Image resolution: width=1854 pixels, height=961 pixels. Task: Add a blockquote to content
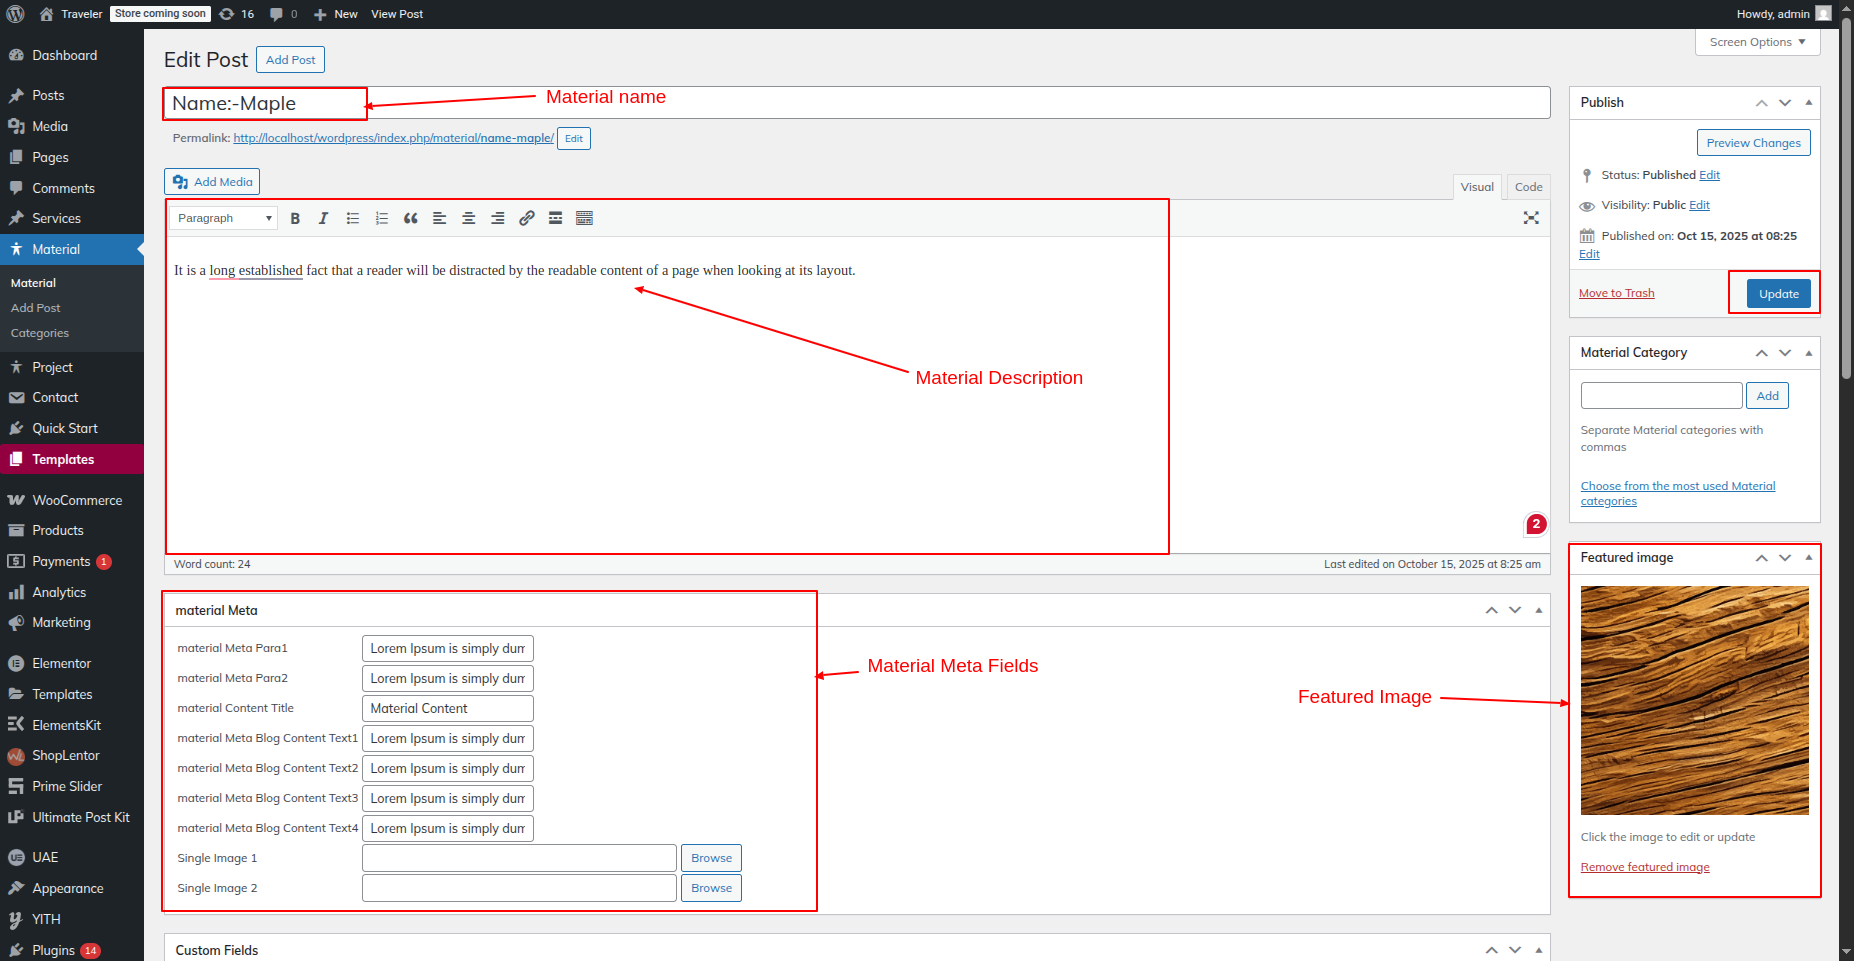click(410, 218)
